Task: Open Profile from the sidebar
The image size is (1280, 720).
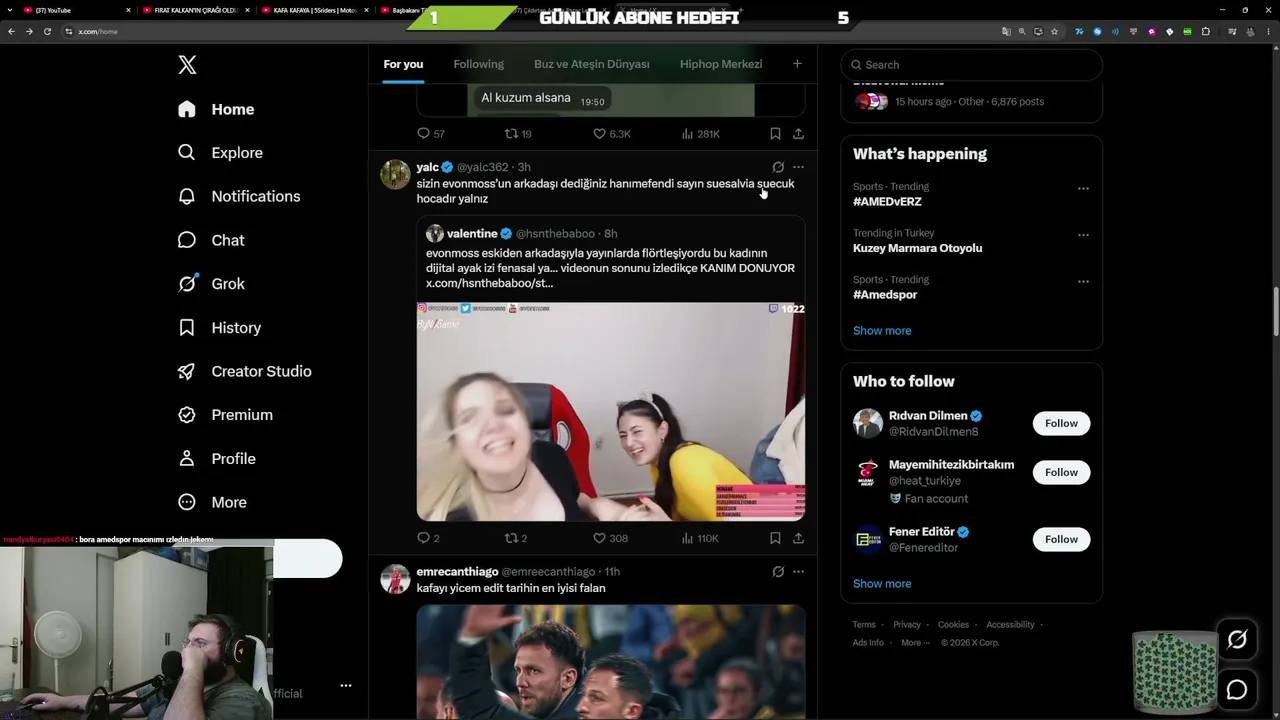Action: (216, 459)
